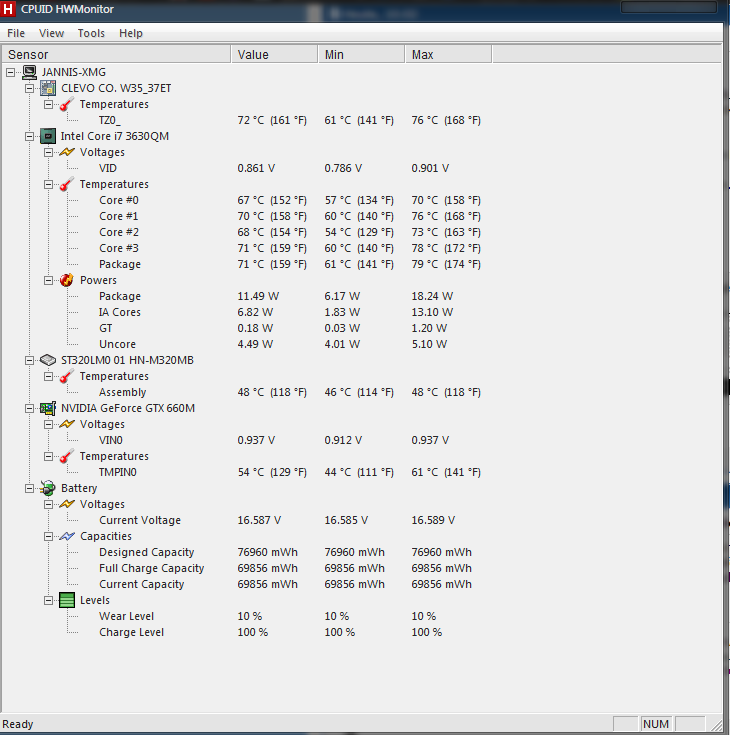730x735 pixels.
Task: Collapse the Capacities group
Action: click(x=48, y=536)
